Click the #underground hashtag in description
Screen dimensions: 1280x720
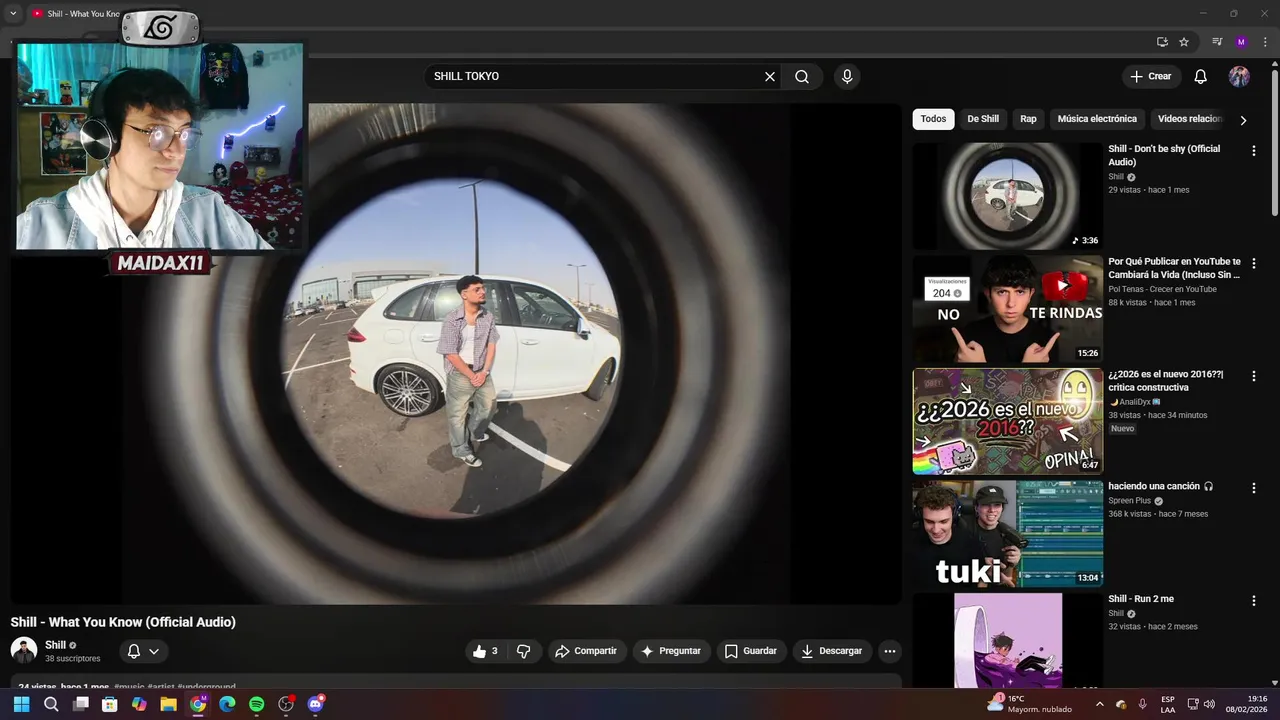click(206, 686)
